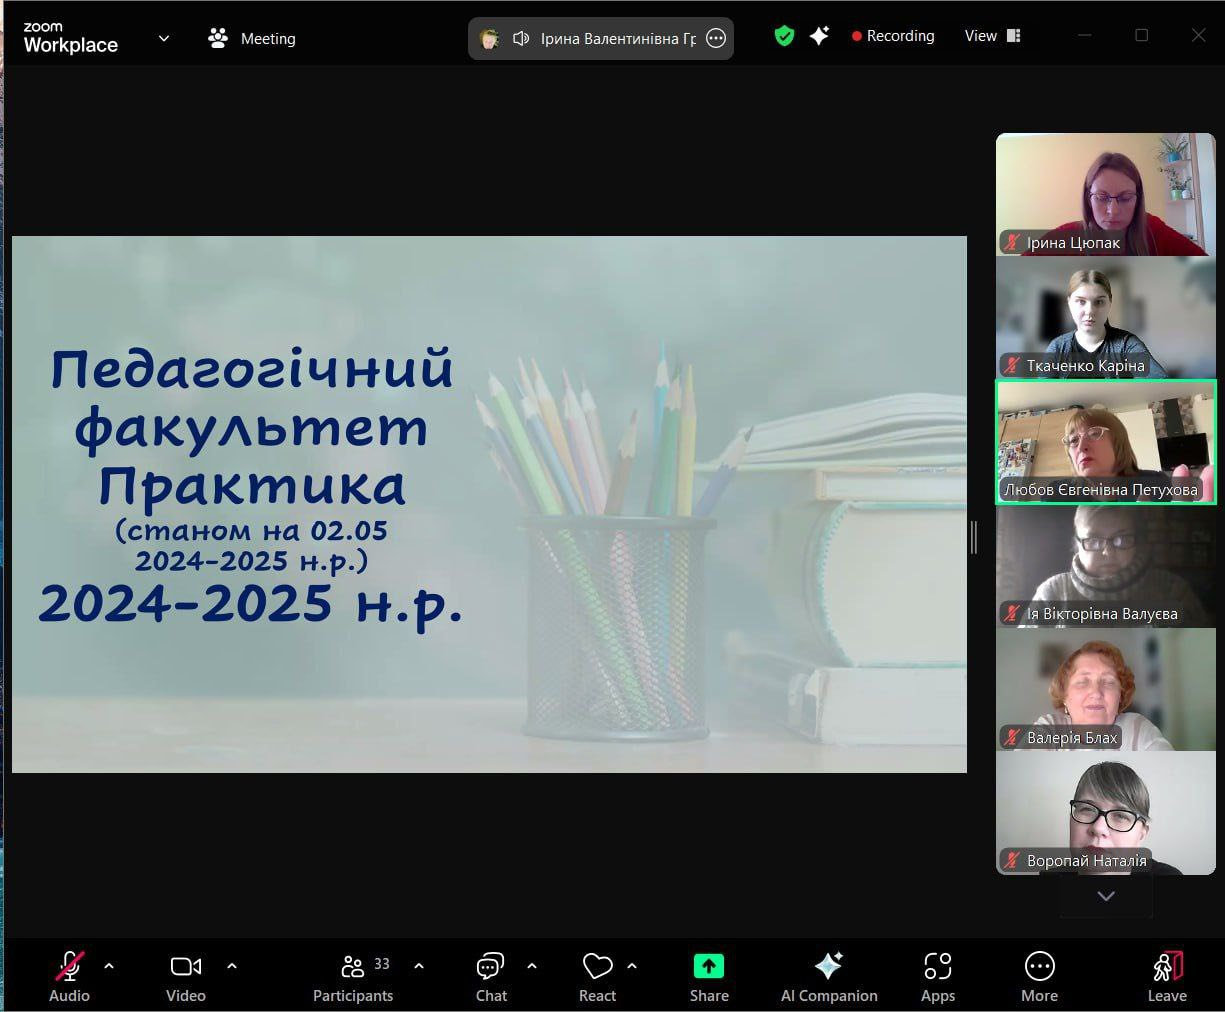Unmute the Audio microphone button
Screen dimensions: 1225x1012
(69, 976)
